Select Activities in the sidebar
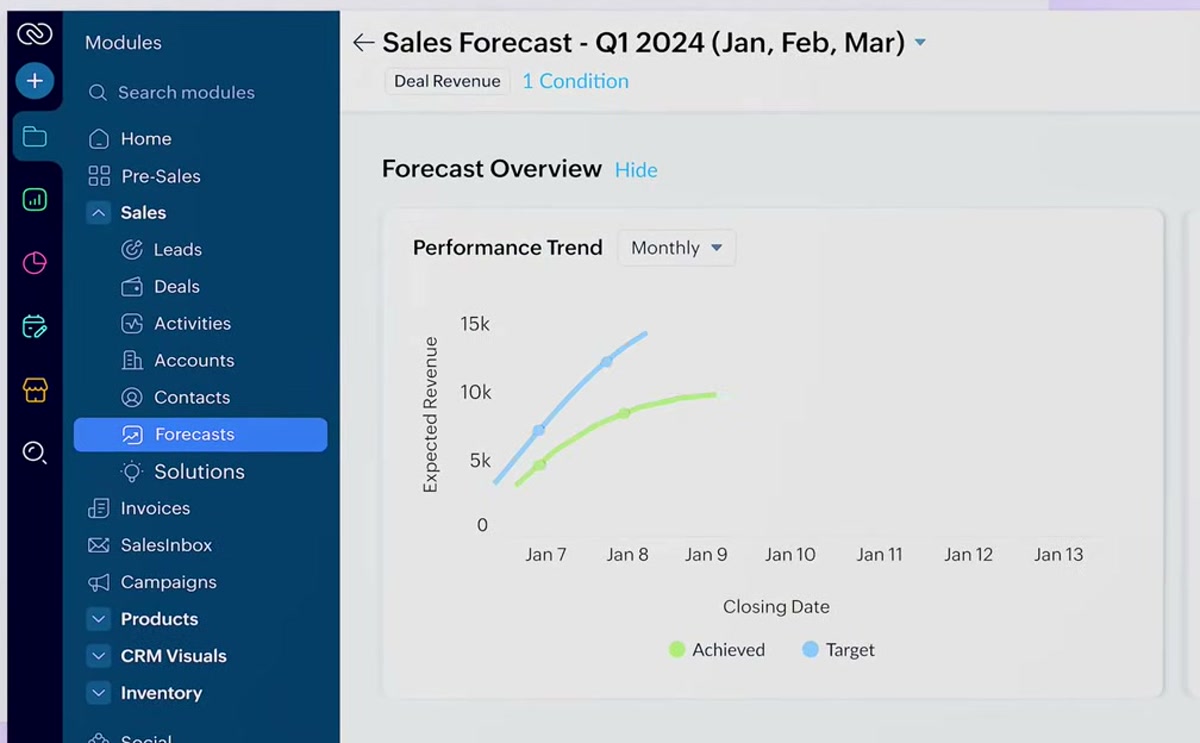The image size is (1200, 743). click(192, 324)
